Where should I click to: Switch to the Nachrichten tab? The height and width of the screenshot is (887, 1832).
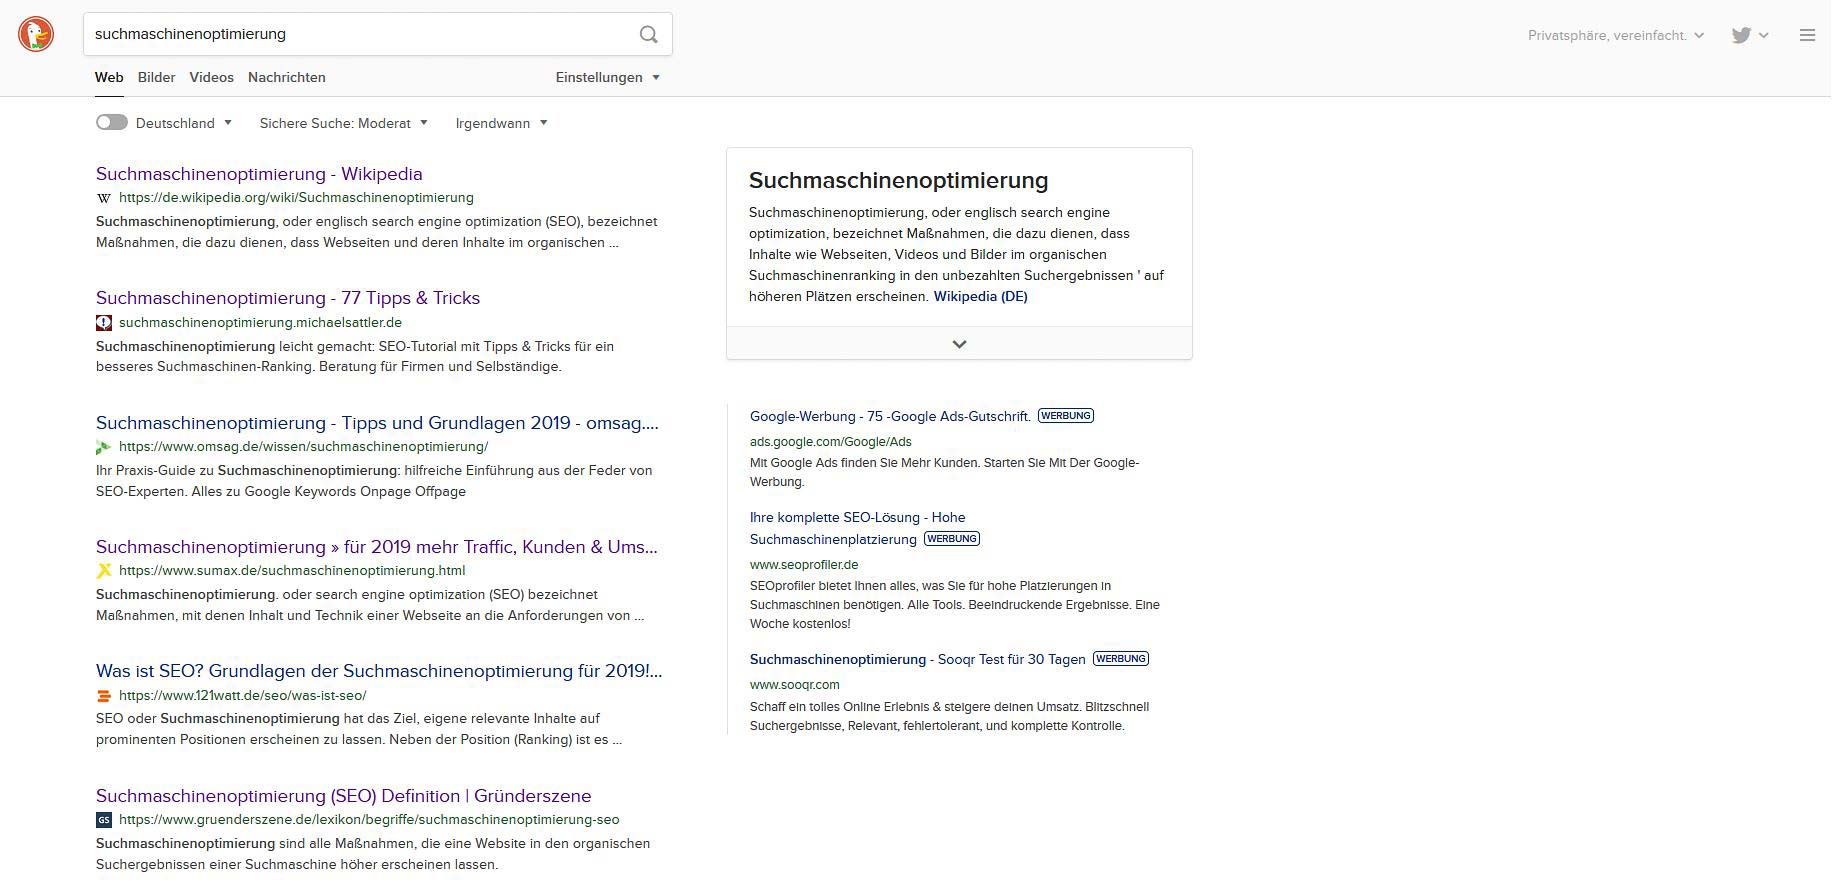click(x=287, y=77)
